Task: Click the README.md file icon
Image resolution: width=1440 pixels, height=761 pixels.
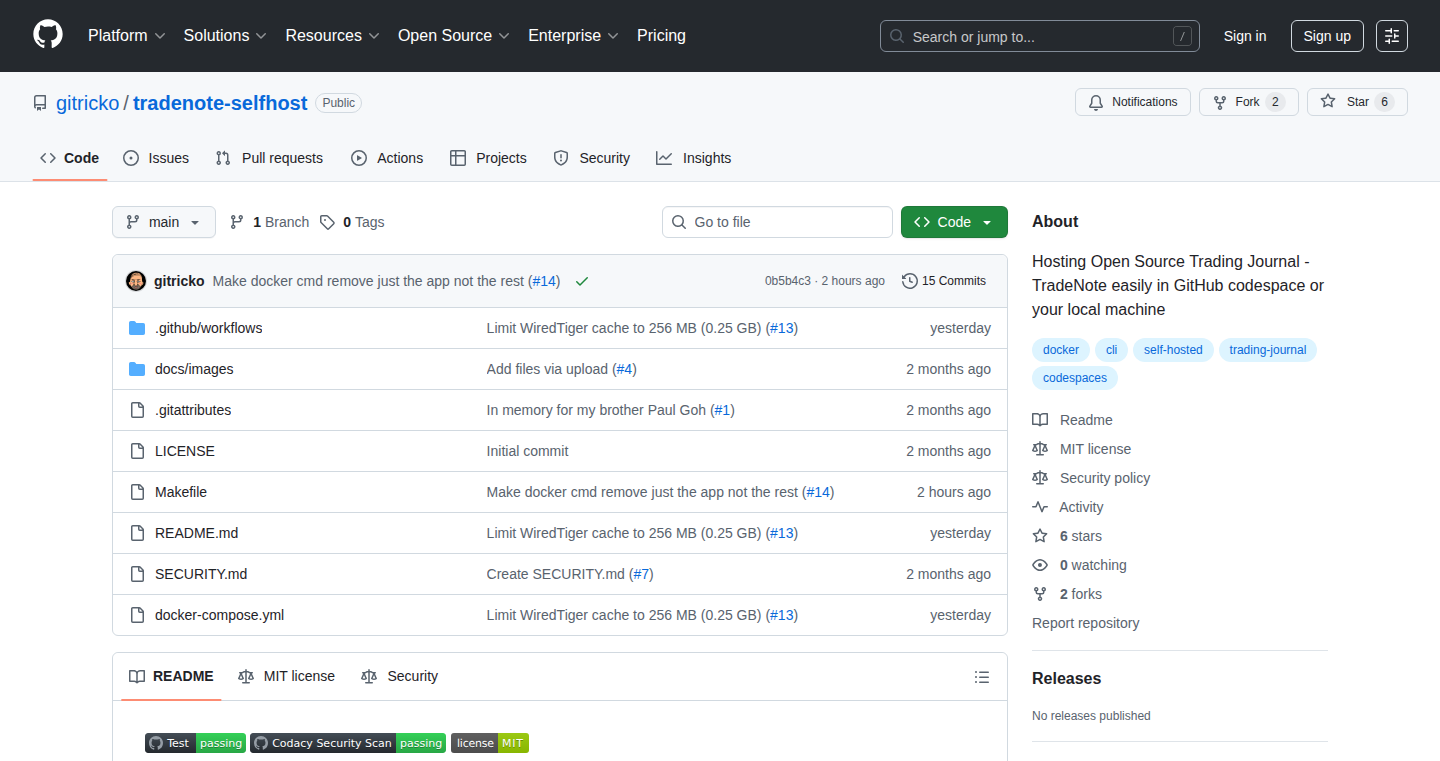Action: [137, 533]
